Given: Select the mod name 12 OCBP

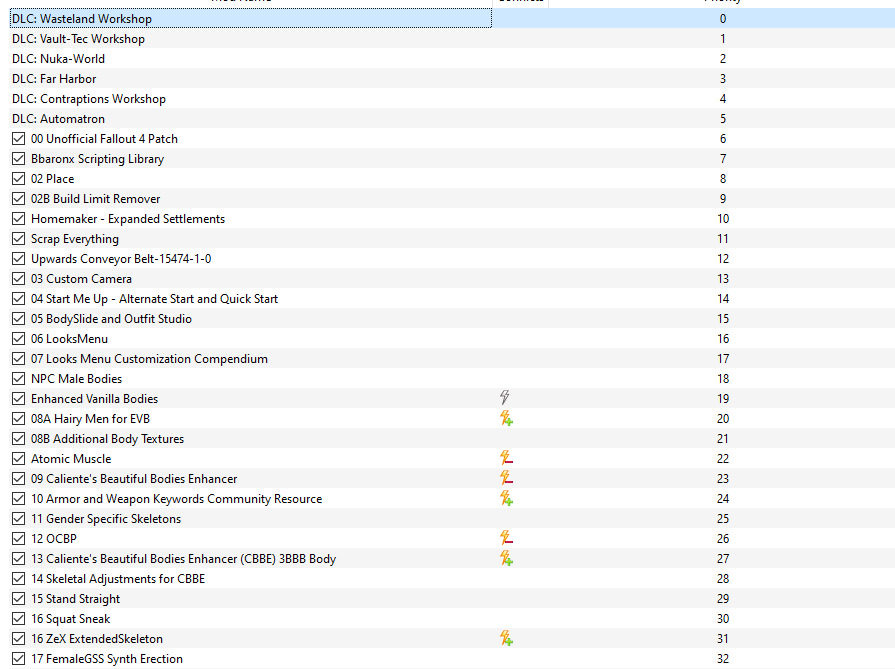Looking at the screenshot, I should pos(54,538).
